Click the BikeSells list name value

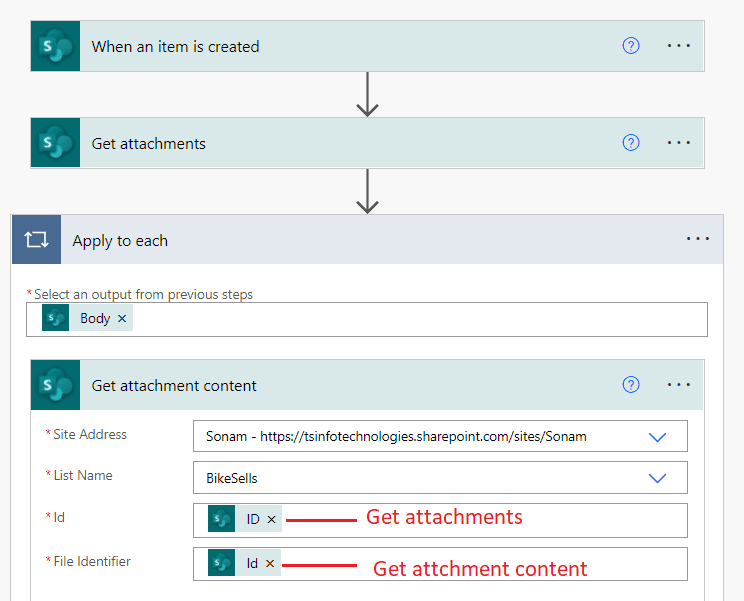pos(232,478)
